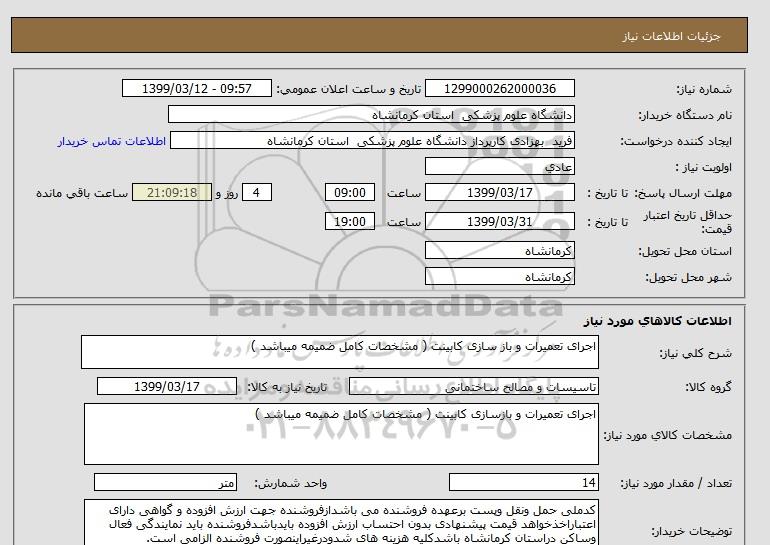Click the price validity date 1399/03/31
The width and height of the screenshot is (770, 545).
coord(499,221)
